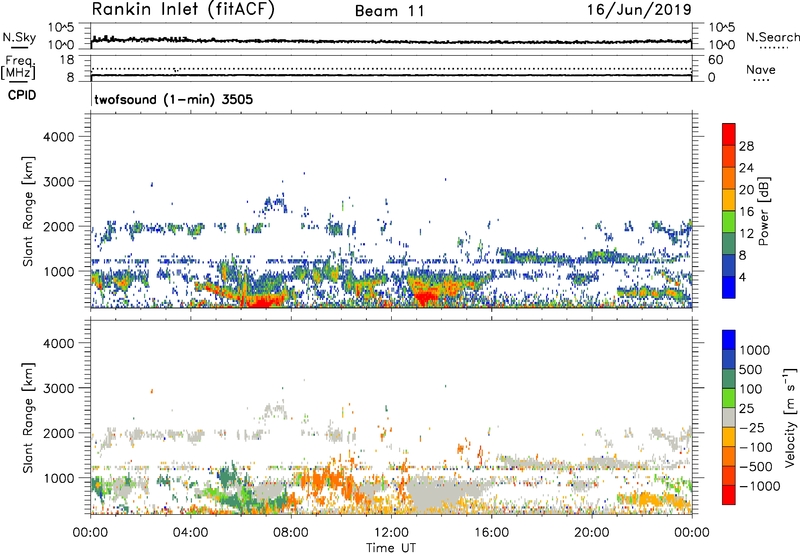Viewport: 800px width, 554px height.
Task: Click the '08:00' time tick label
Action: click(291, 533)
